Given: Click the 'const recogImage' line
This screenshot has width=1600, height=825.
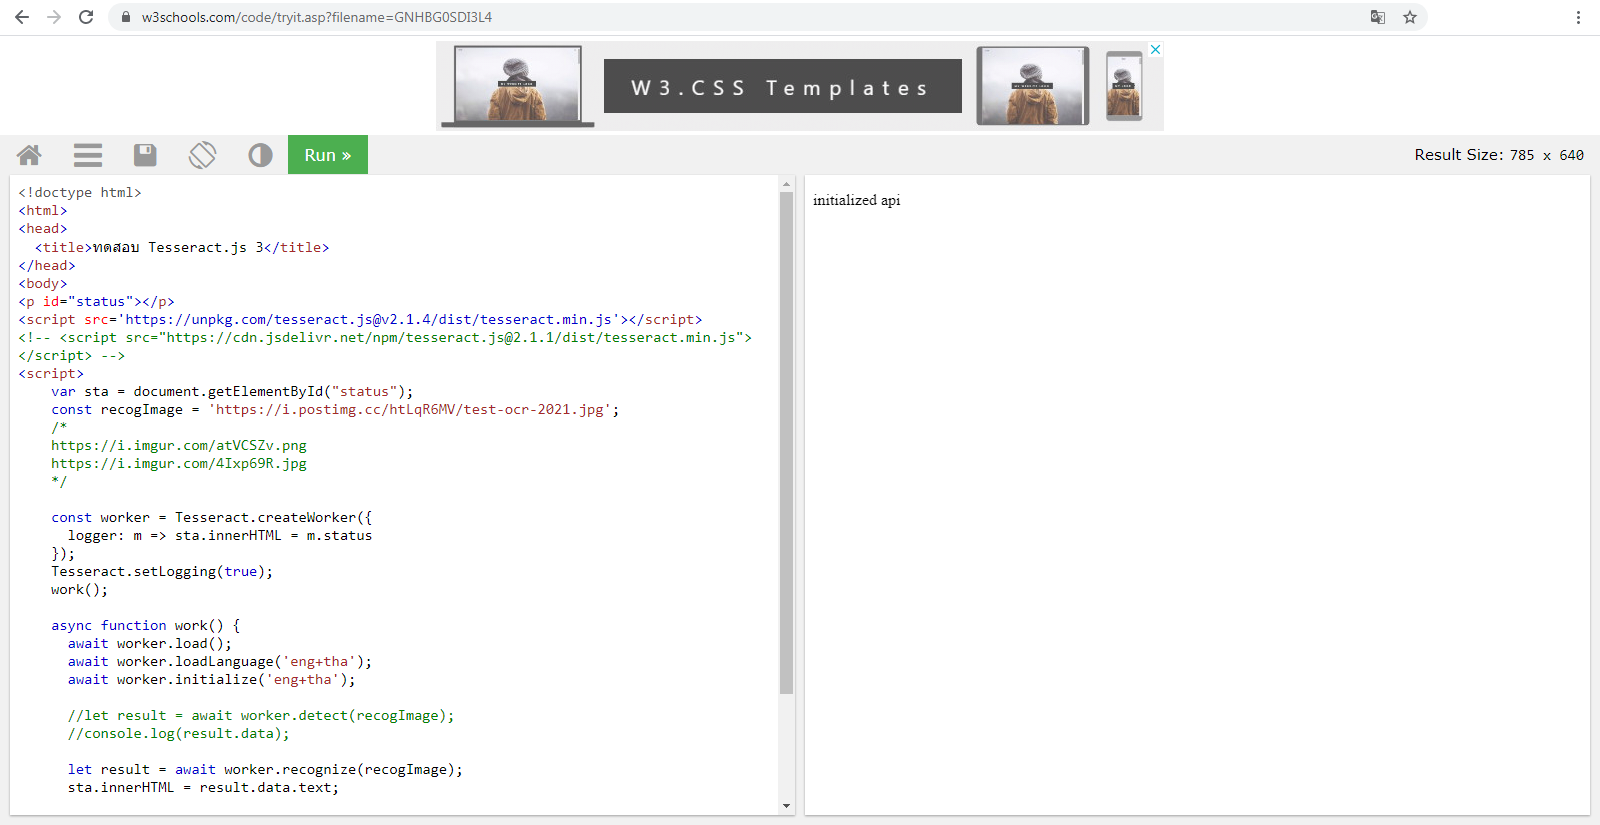Looking at the screenshot, I should (335, 409).
